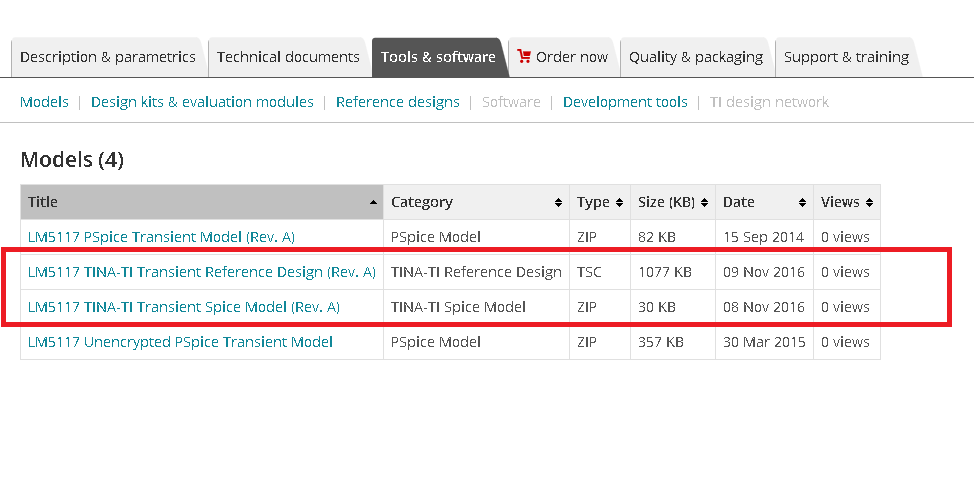Open the Support & training tab
Viewport: 974px width, 497px height.
pos(846,57)
